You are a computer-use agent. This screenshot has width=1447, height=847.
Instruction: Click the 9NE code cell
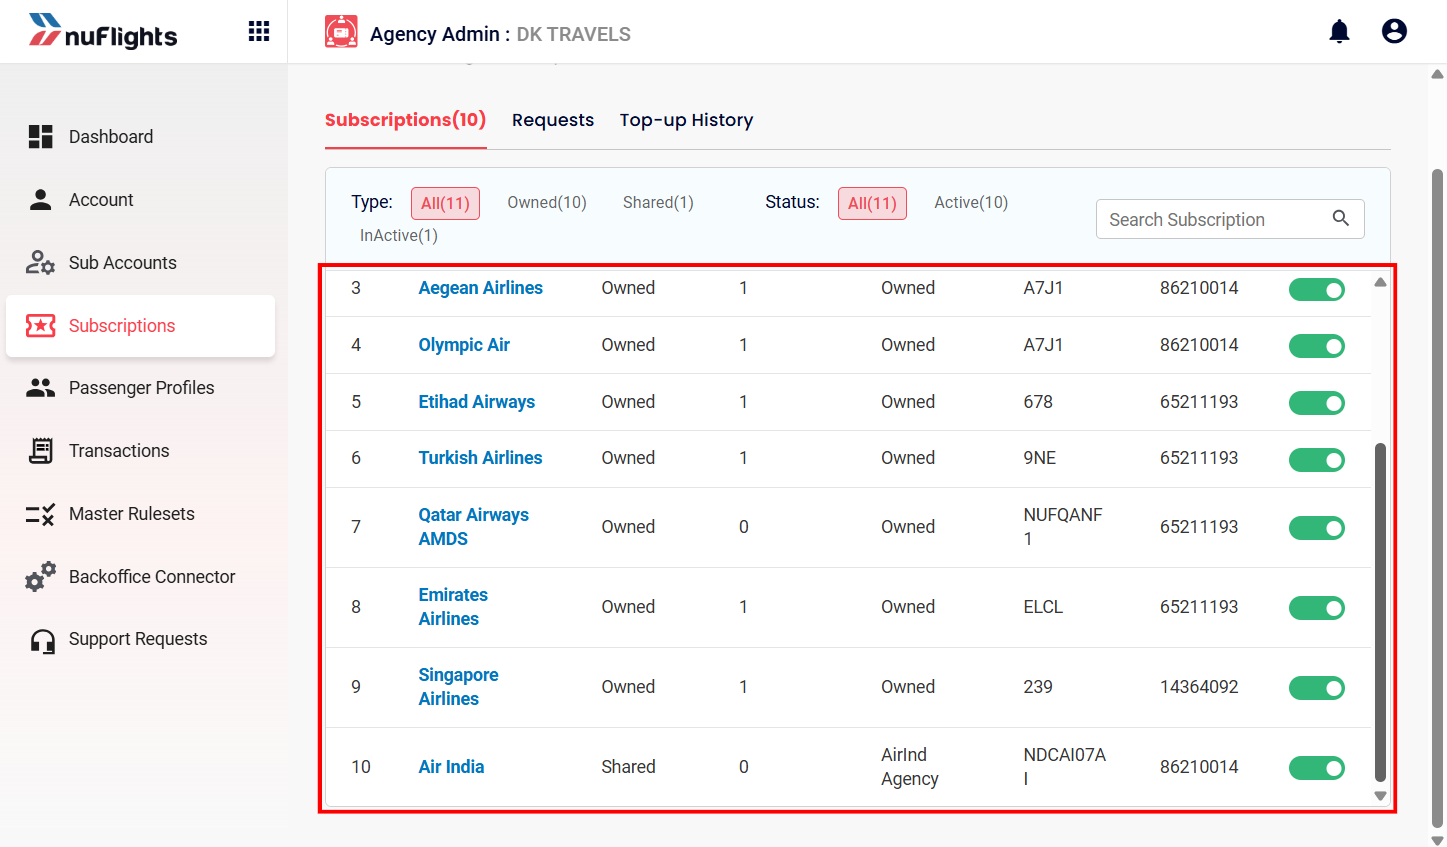[1039, 458]
